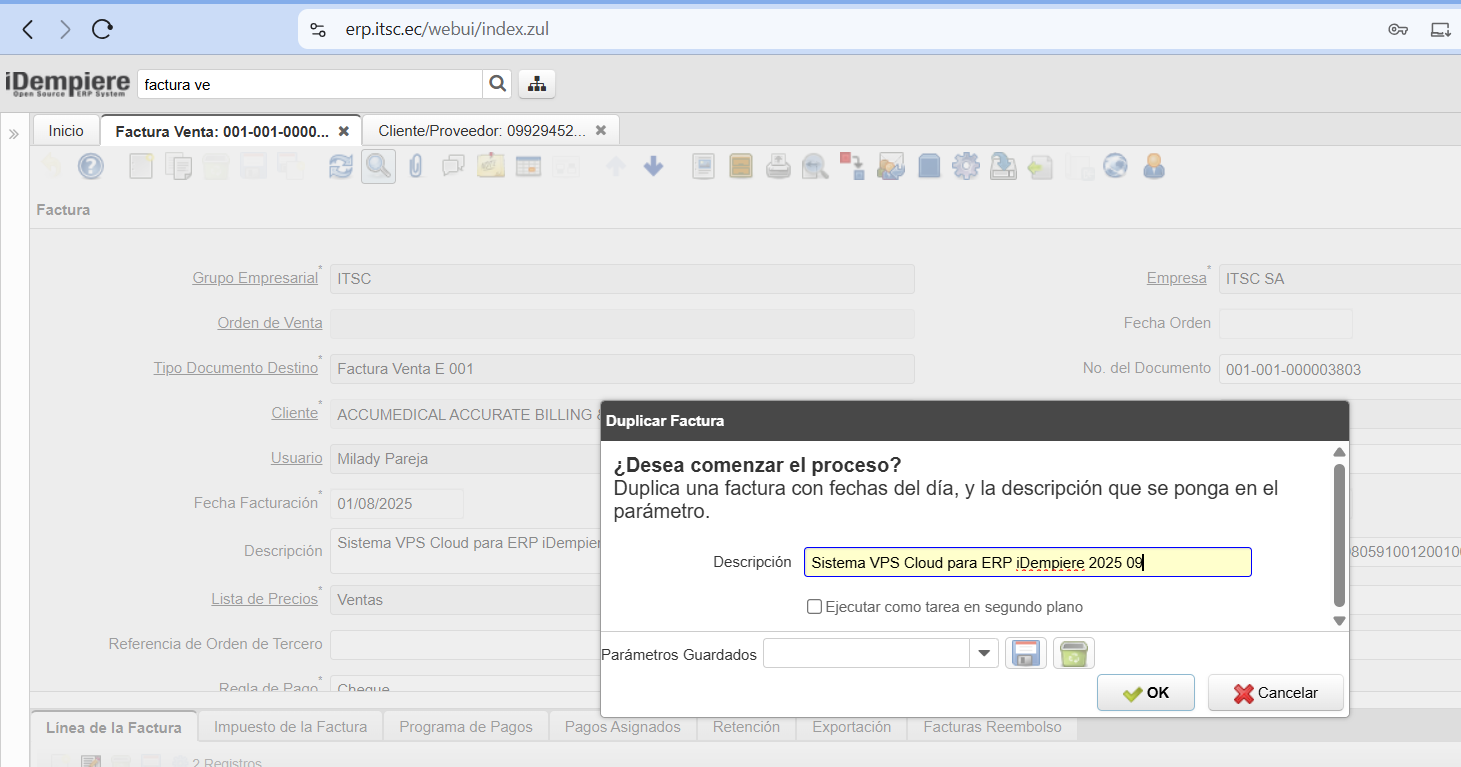Open the Parámetros Guardados dropdown
The height and width of the screenshot is (767, 1461).
coord(985,654)
